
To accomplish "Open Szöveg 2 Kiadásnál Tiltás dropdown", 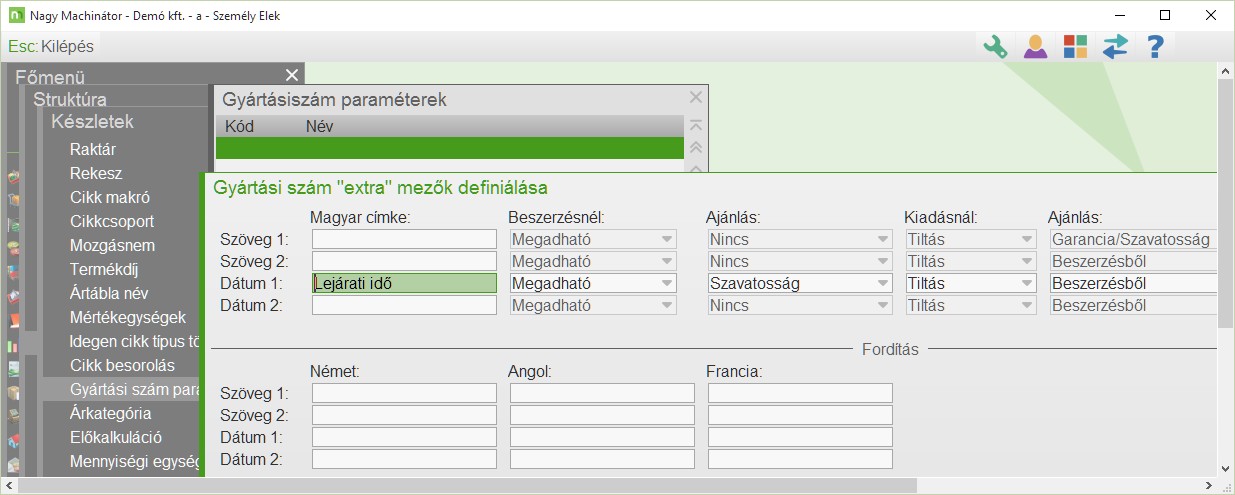I will point(971,261).
